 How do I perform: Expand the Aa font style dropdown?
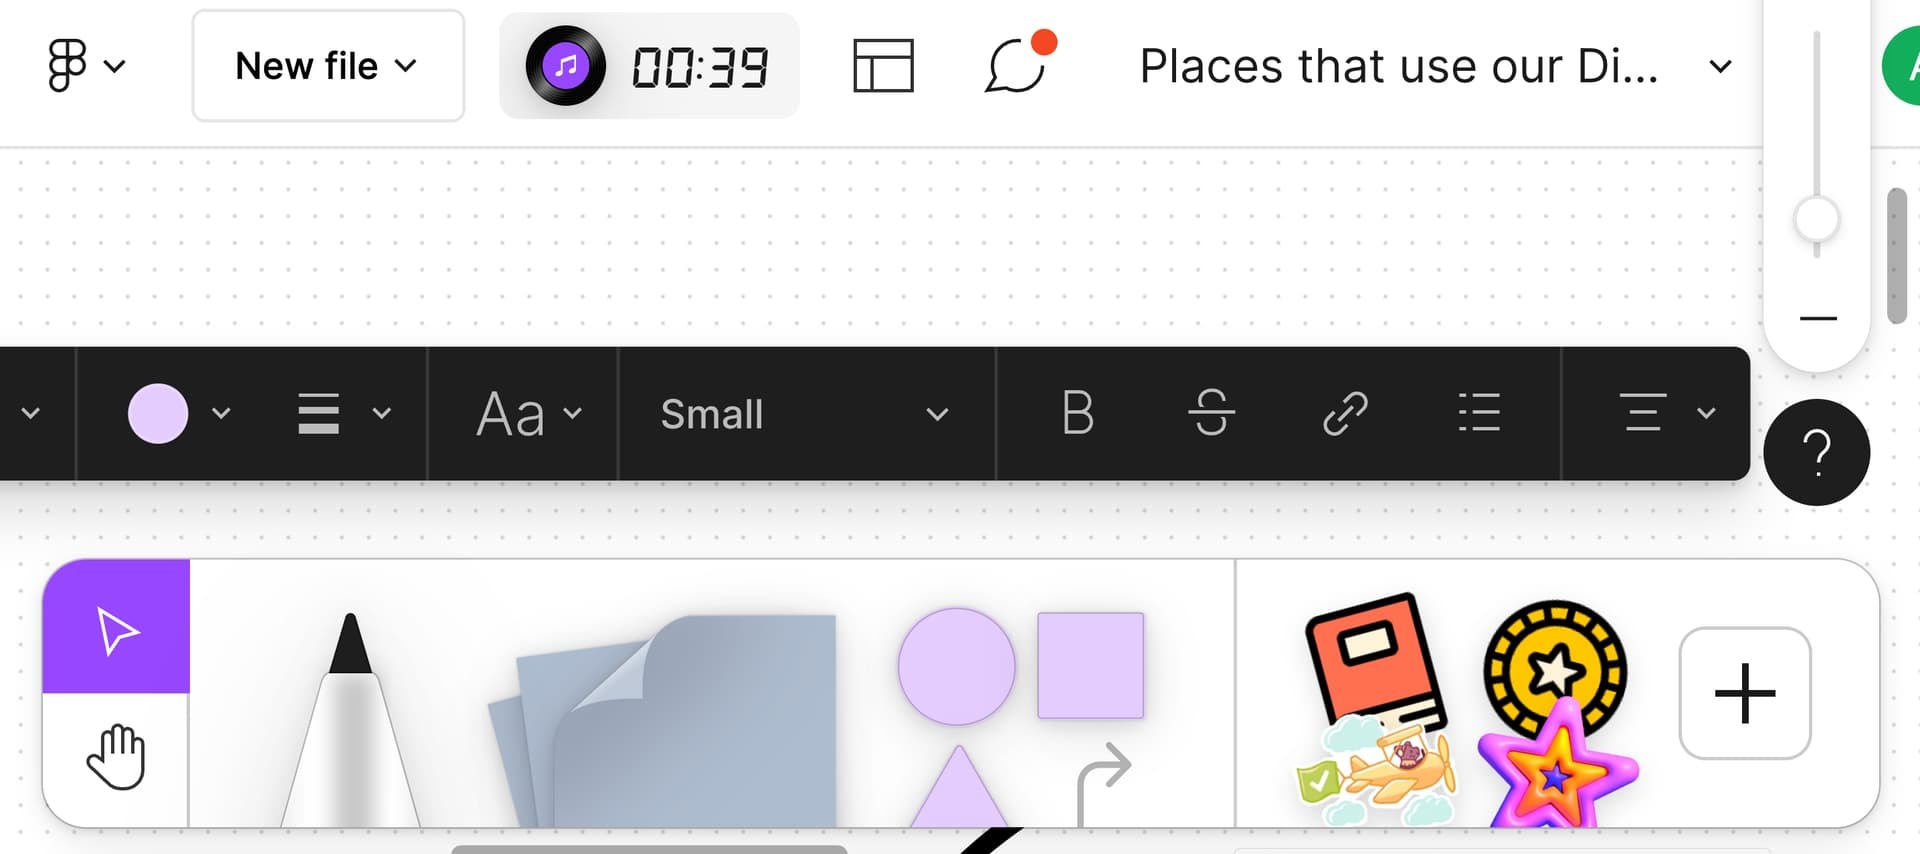coord(528,414)
